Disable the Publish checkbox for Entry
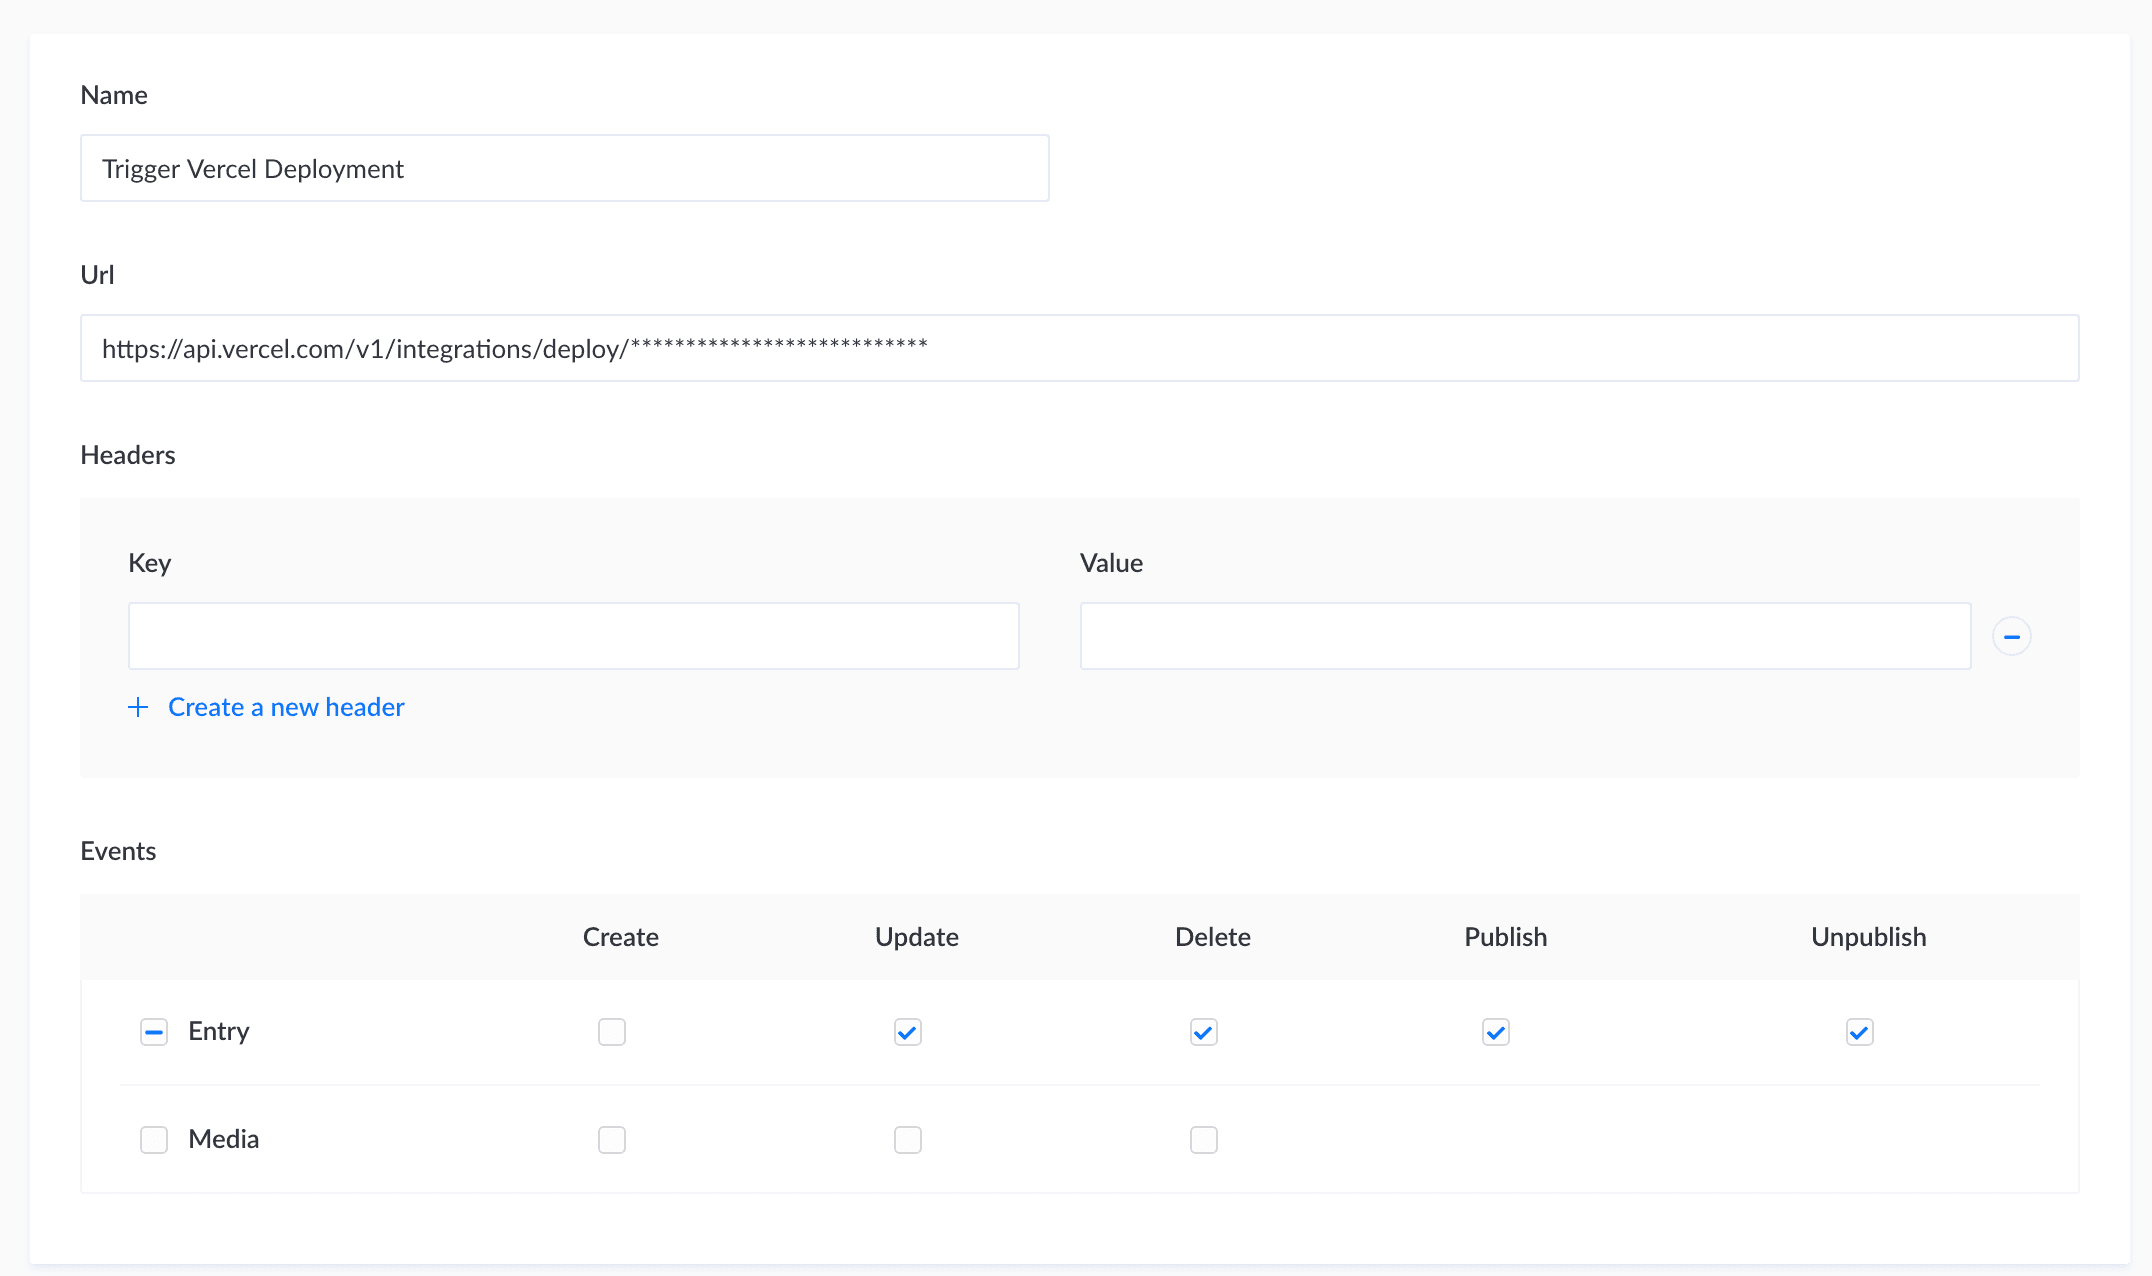Viewport: 2152px width, 1276px height. click(1494, 1031)
